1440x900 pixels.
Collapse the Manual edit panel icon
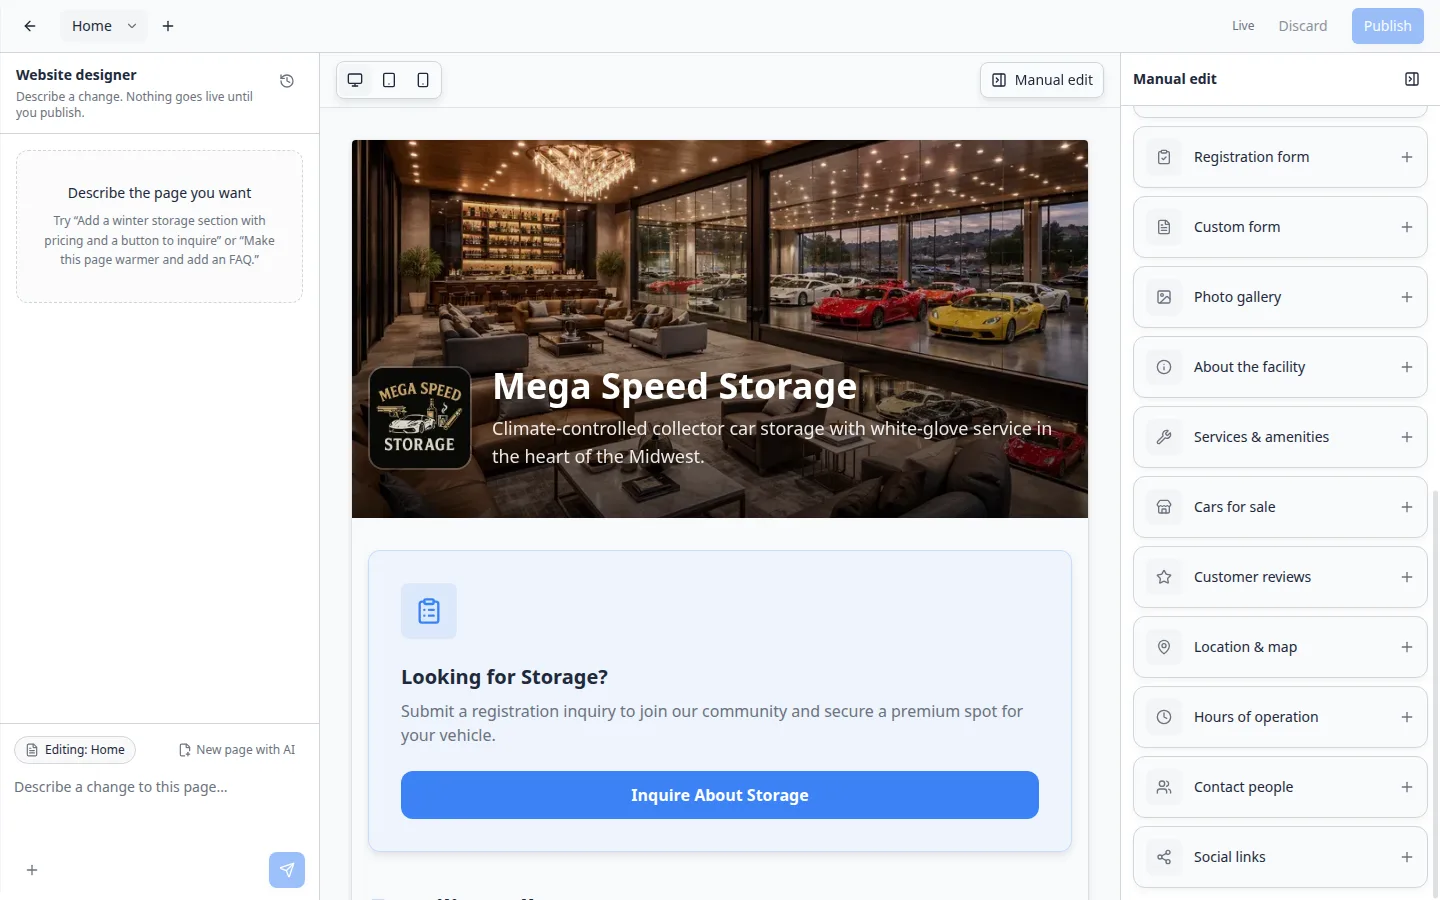point(1412,79)
